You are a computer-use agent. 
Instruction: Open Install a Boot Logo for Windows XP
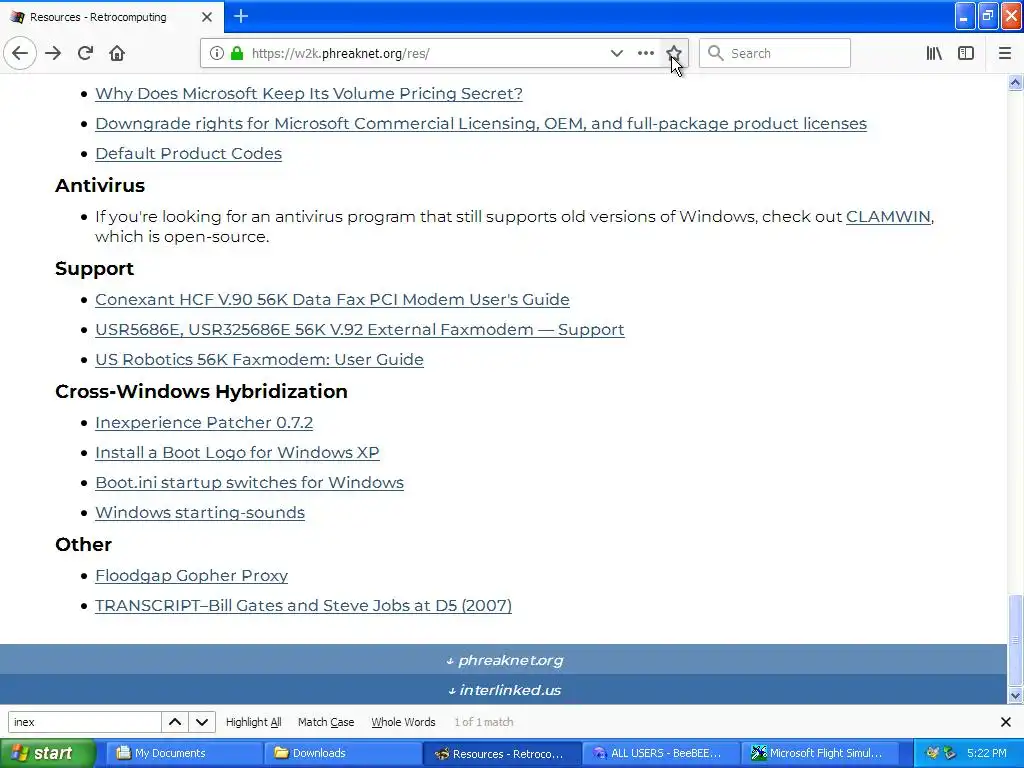click(x=237, y=453)
